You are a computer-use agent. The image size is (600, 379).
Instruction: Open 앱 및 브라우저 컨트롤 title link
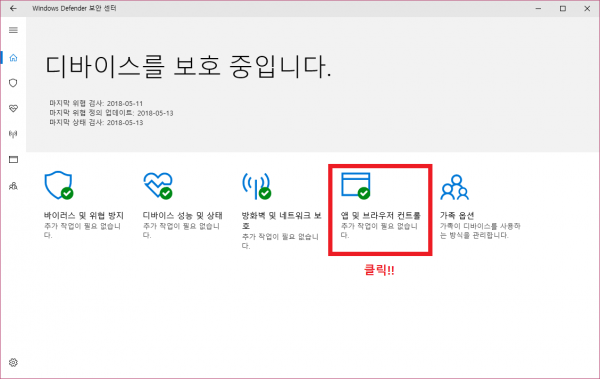[x=381, y=216]
